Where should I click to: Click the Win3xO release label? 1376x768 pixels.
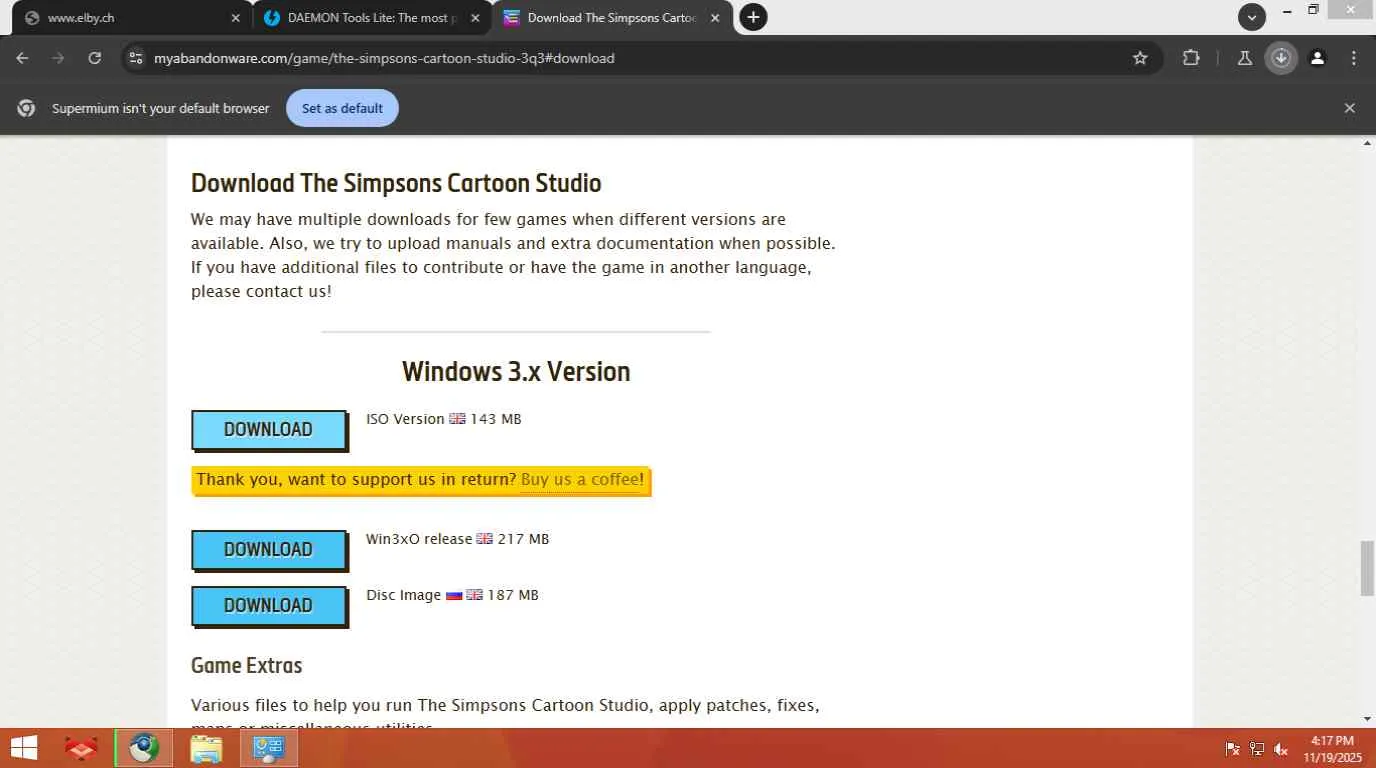click(x=419, y=539)
